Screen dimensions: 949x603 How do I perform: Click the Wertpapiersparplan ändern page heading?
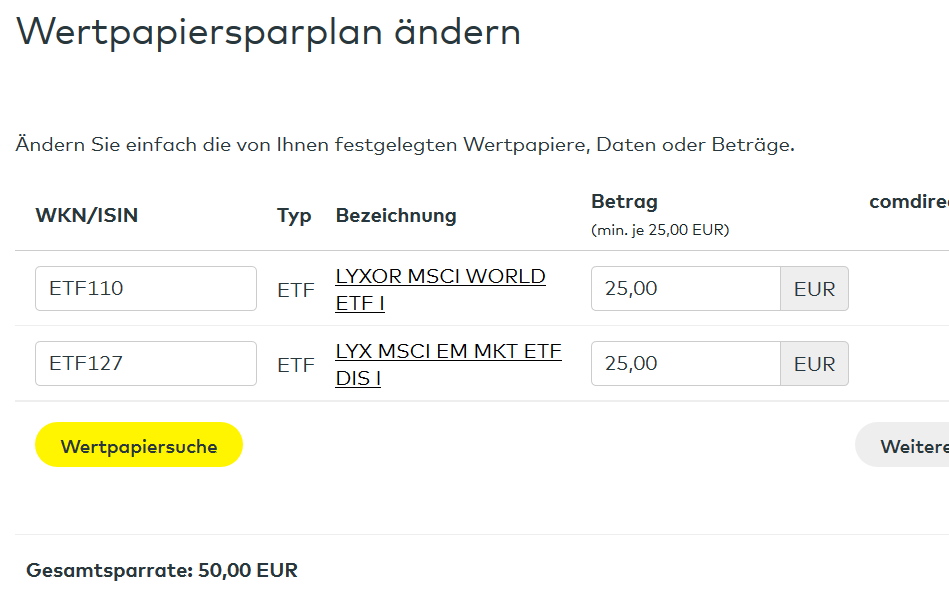[268, 32]
